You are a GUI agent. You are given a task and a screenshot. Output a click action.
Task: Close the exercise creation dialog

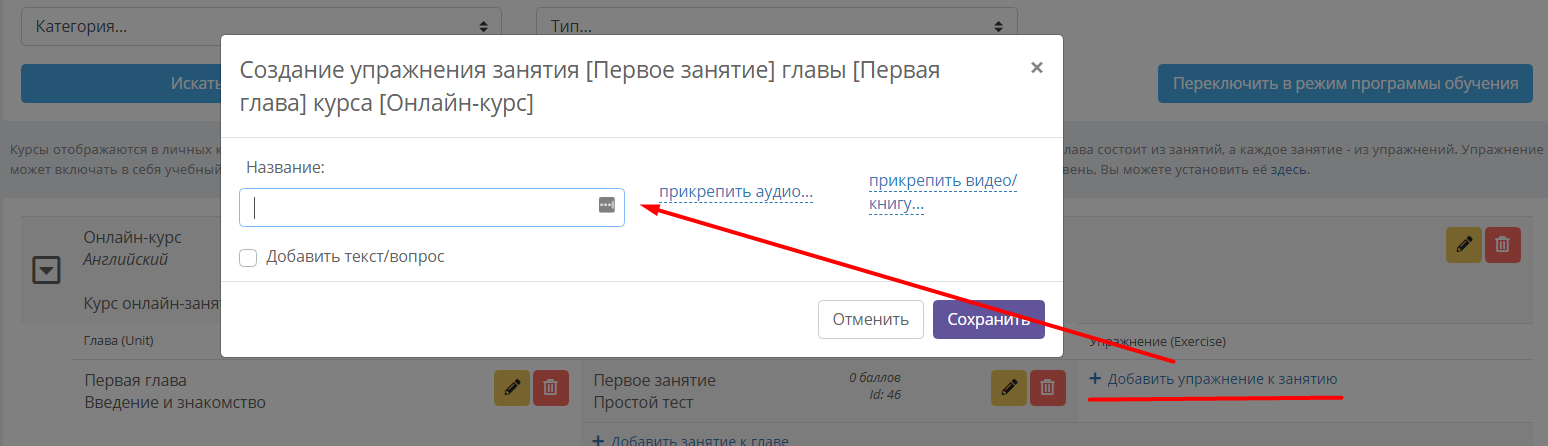[1037, 68]
